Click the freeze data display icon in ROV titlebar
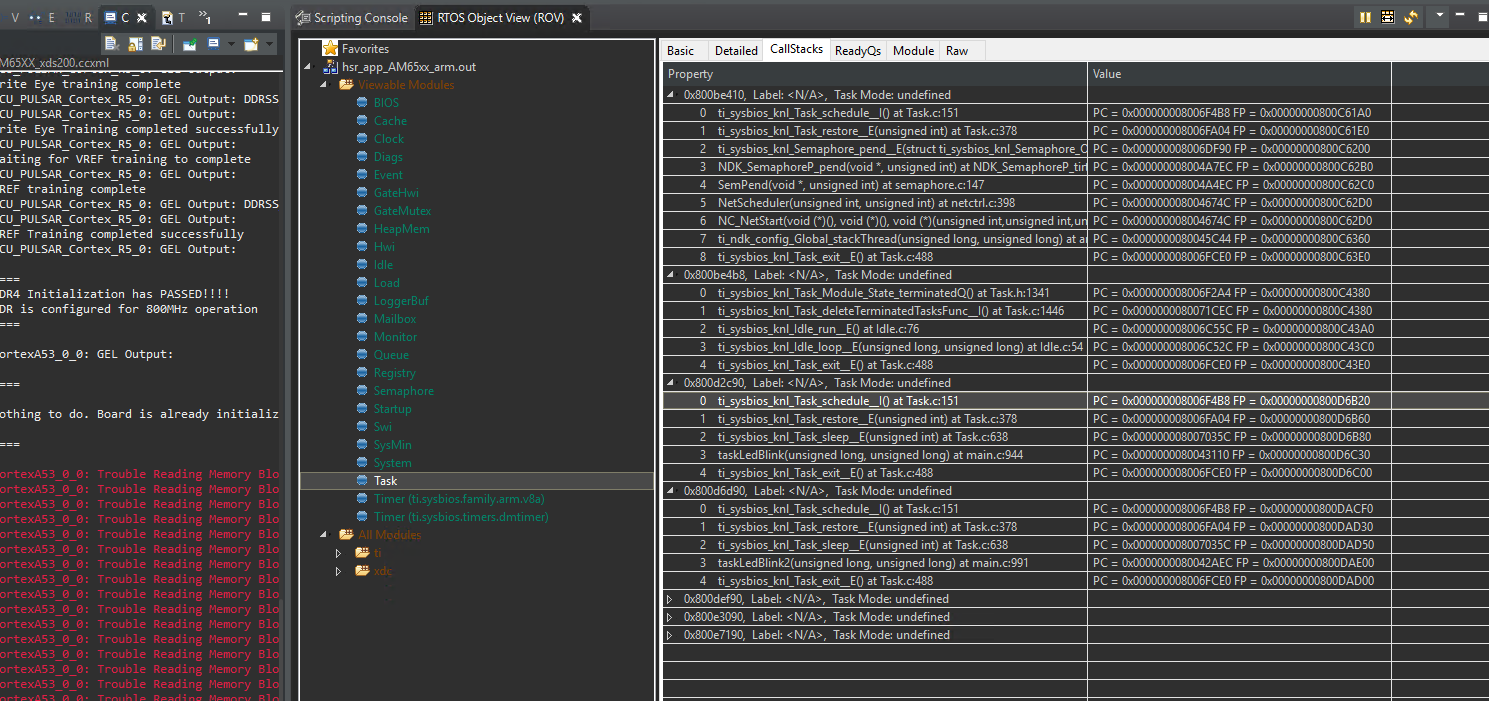The height and width of the screenshot is (701, 1489). click(x=1387, y=17)
